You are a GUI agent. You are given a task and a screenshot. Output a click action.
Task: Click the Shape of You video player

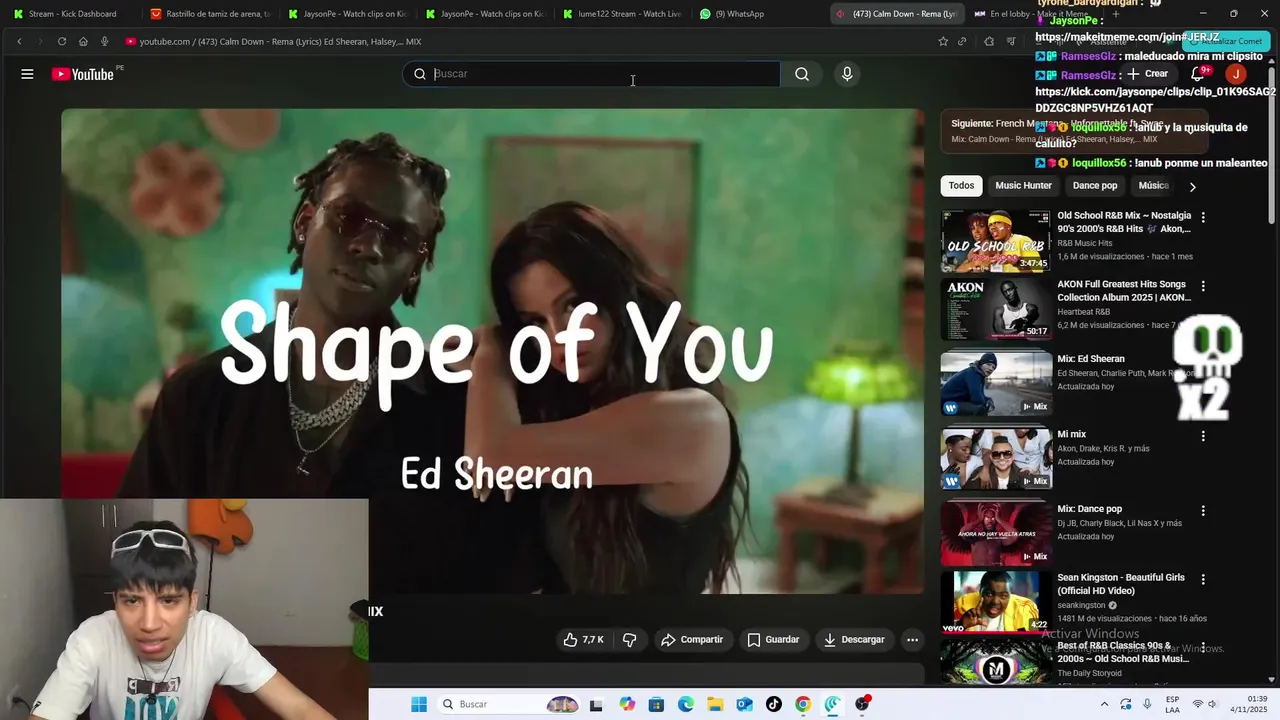pos(492,350)
